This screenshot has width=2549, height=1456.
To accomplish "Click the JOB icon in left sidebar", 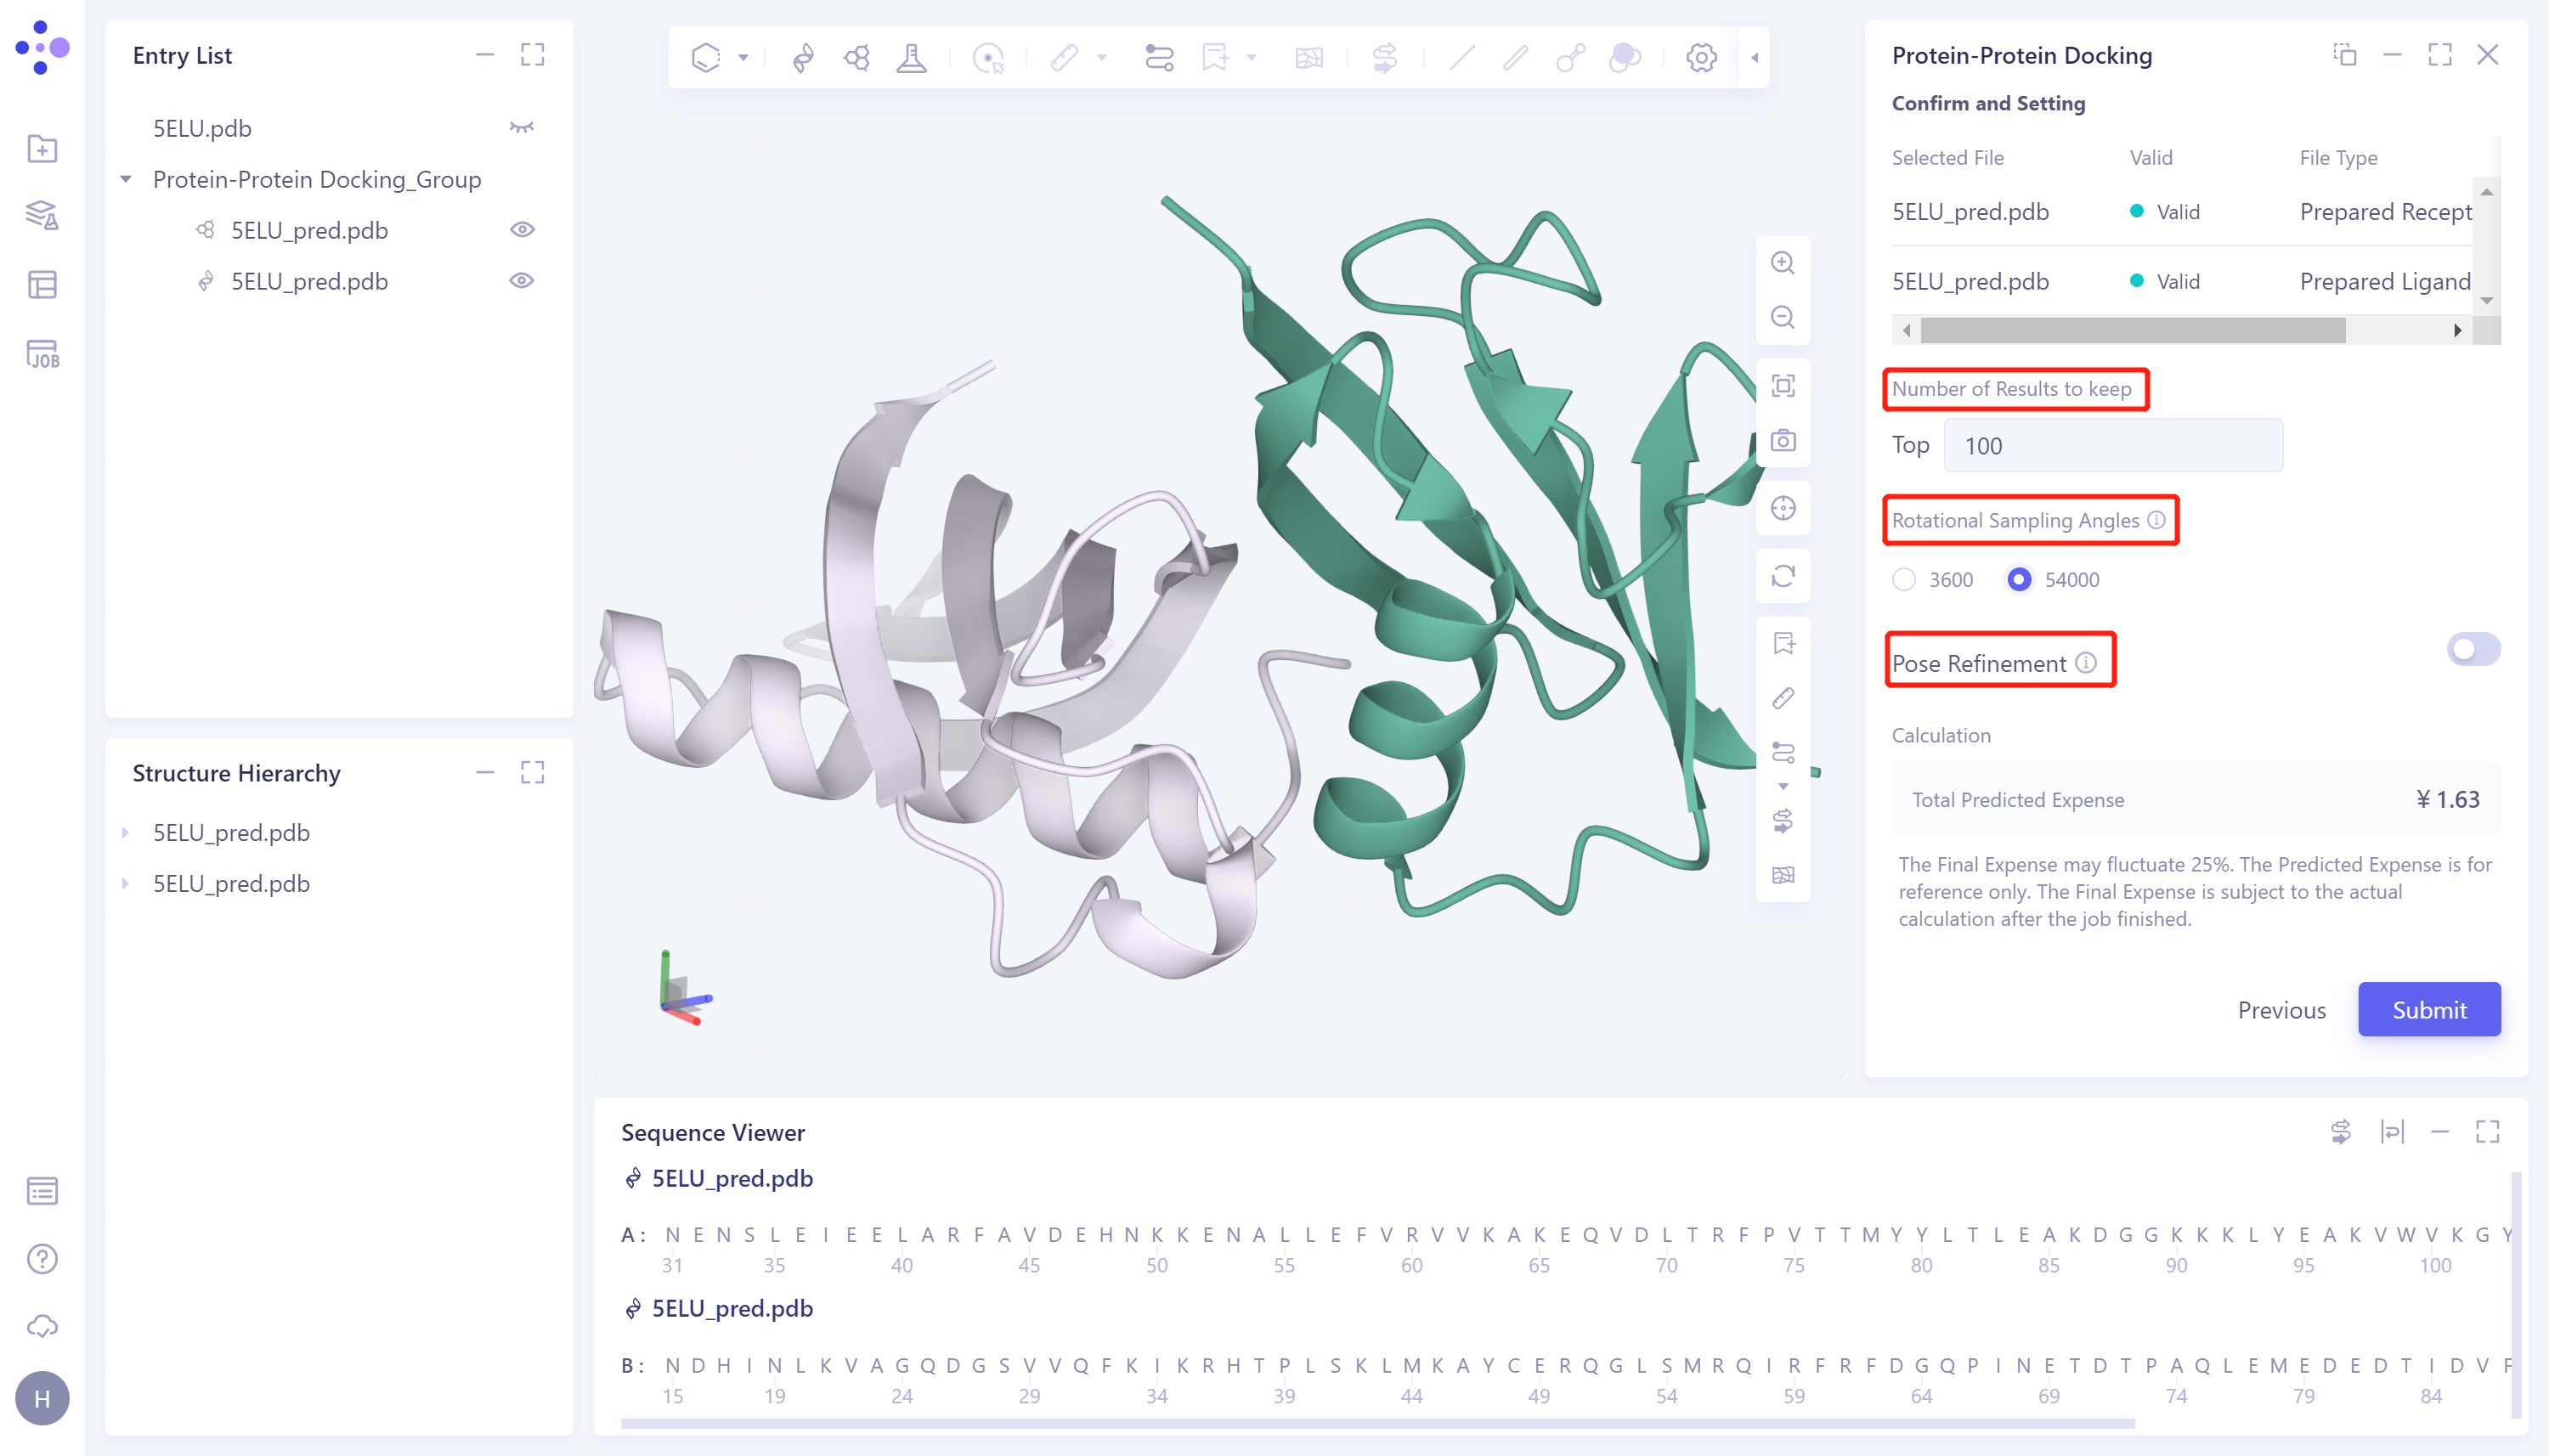I will coord(42,354).
